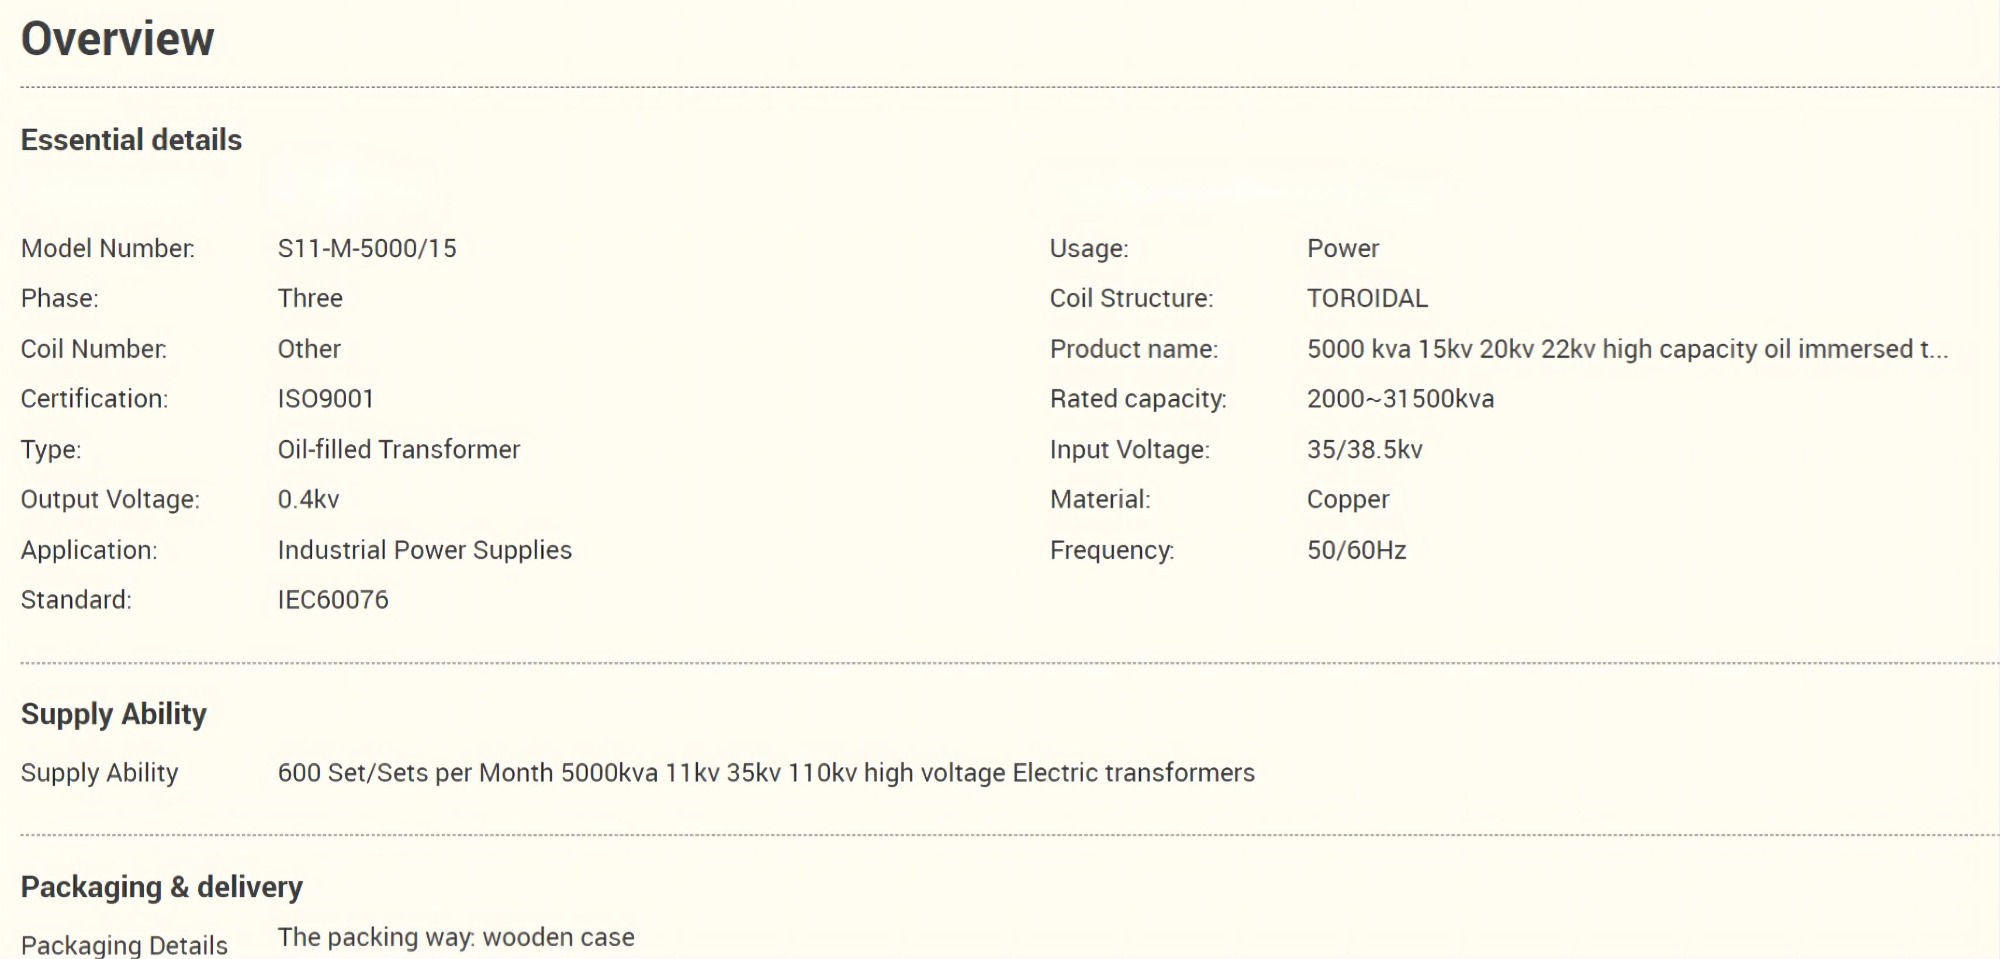Click the 0.4kv output voltage value
The height and width of the screenshot is (959, 2000).
click(309, 499)
